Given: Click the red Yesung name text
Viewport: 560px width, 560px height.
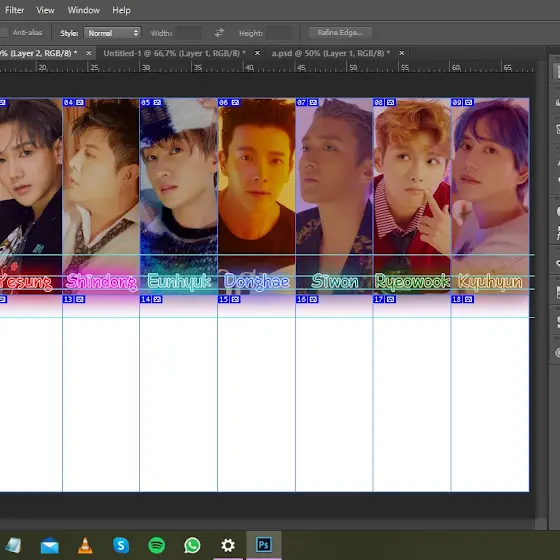Looking at the screenshot, I should click(x=26, y=282).
